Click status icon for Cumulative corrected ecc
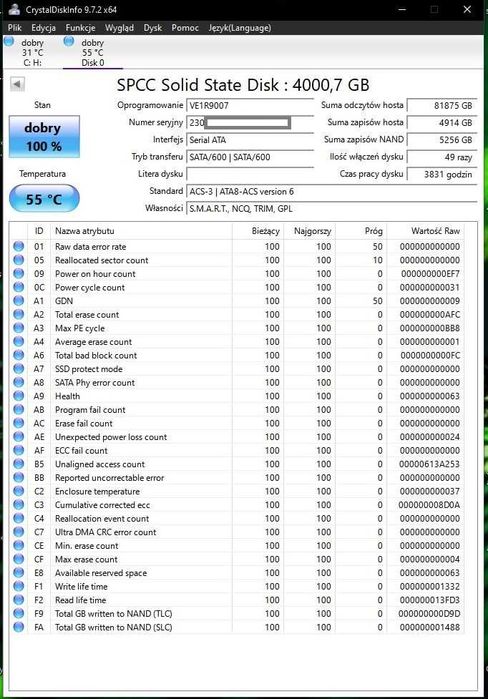 pos(19,505)
